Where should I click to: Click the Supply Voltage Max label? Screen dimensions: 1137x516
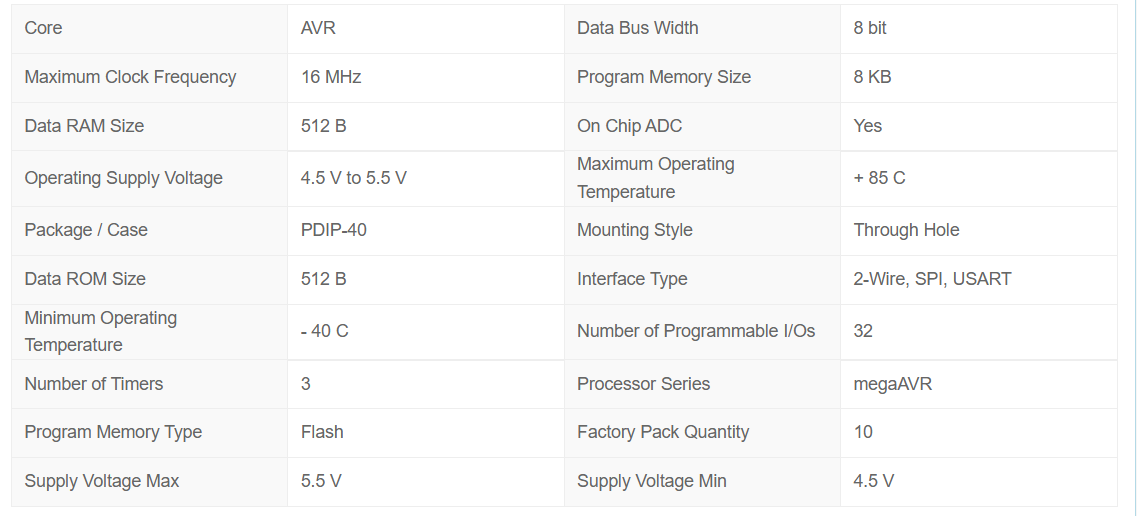[102, 481]
